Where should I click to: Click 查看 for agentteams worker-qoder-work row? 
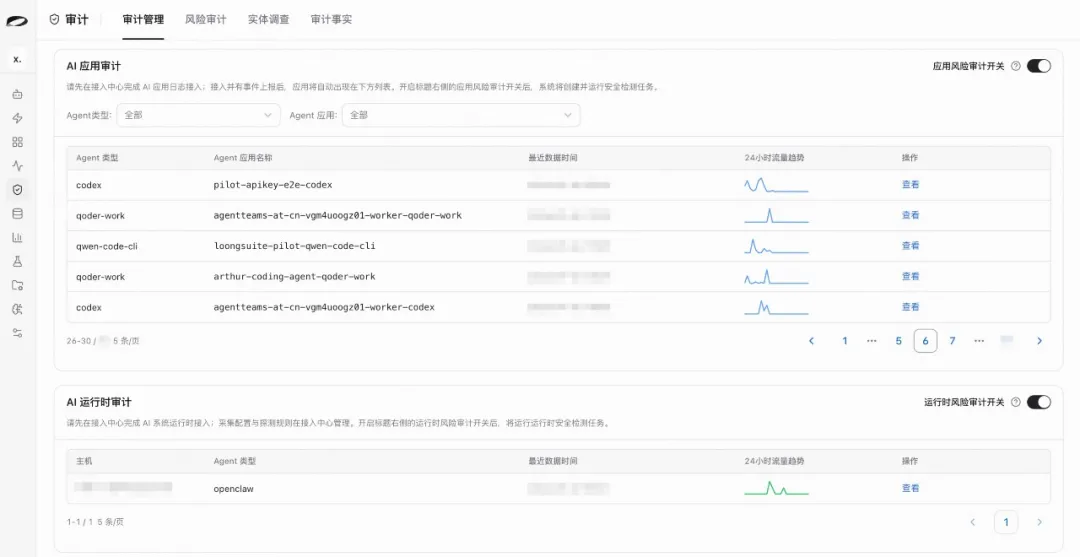point(911,215)
